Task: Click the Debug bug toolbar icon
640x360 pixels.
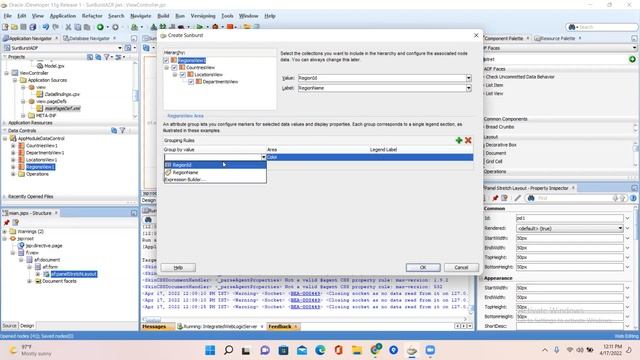Action: [x=215, y=27]
